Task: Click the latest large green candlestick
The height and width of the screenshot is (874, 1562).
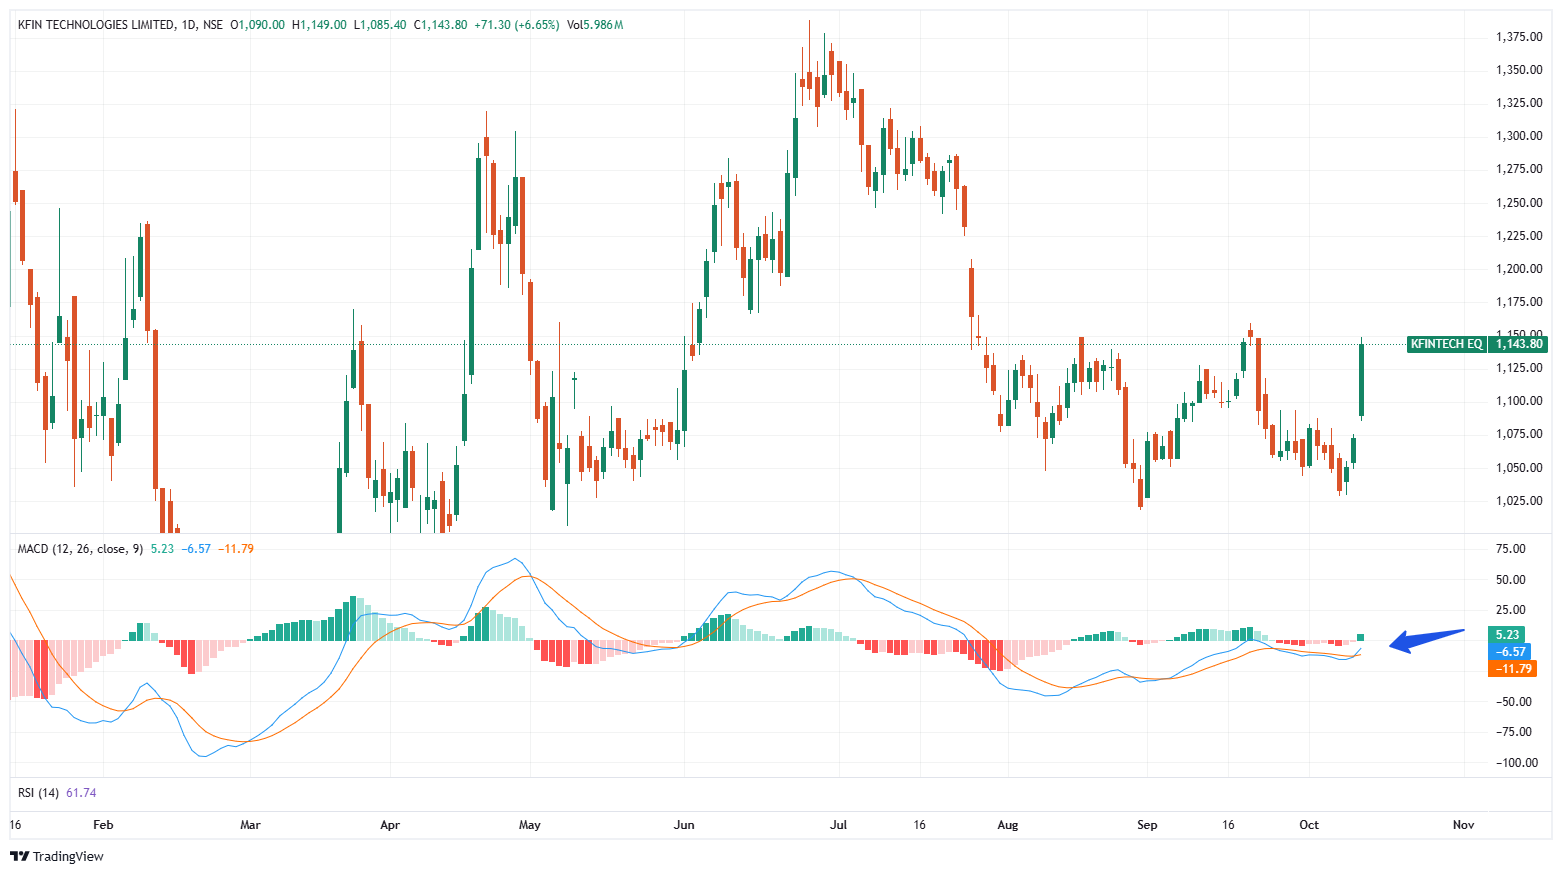Action: tap(1361, 380)
